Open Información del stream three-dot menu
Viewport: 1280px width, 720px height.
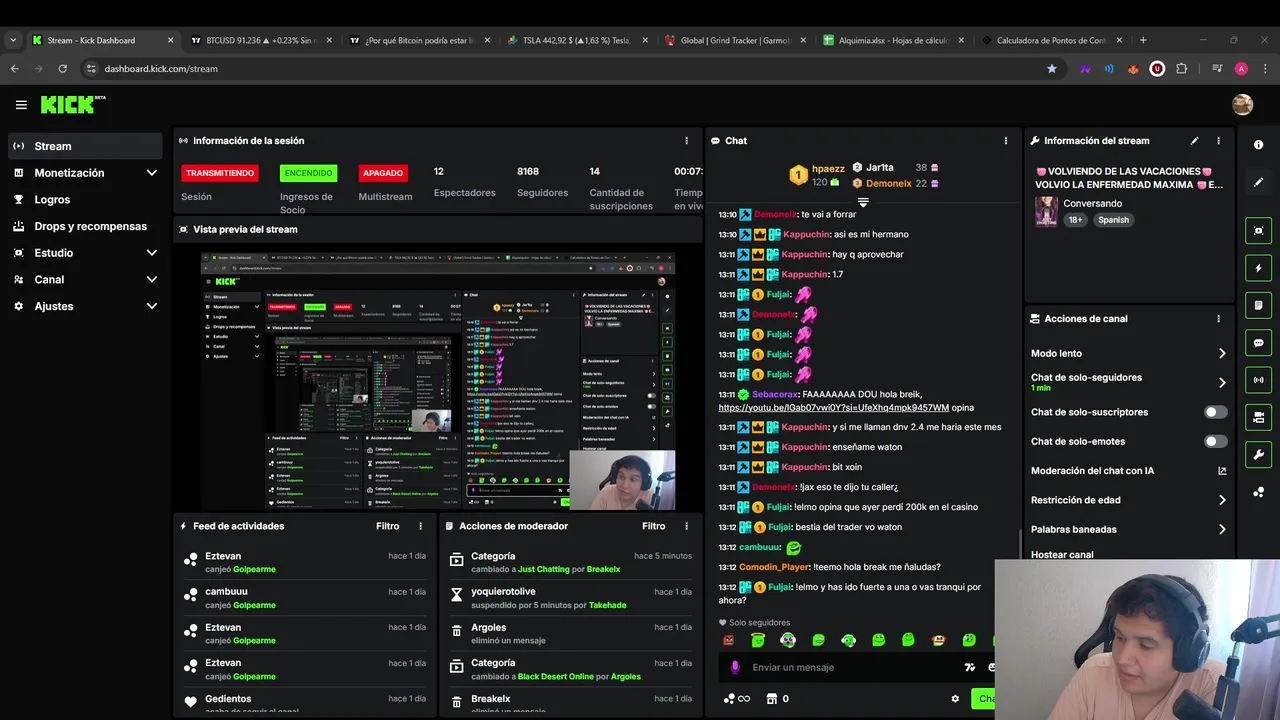click(1218, 141)
